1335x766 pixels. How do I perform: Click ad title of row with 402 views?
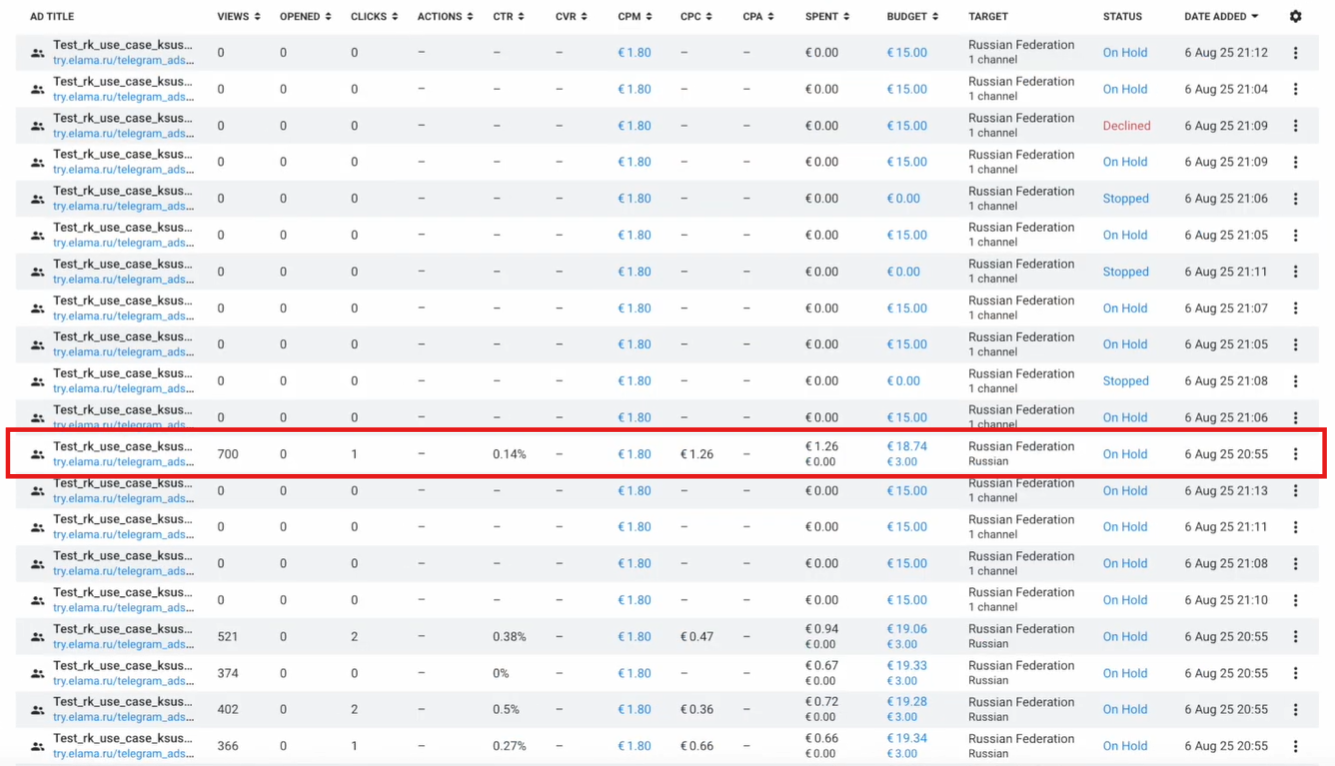pyautogui.click(x=122, y=702)
